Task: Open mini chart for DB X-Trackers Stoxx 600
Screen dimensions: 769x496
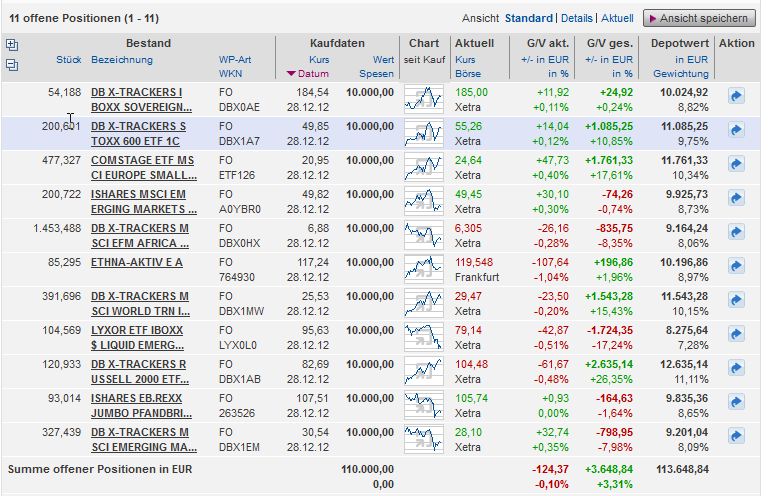Action: tap(424, 131)
